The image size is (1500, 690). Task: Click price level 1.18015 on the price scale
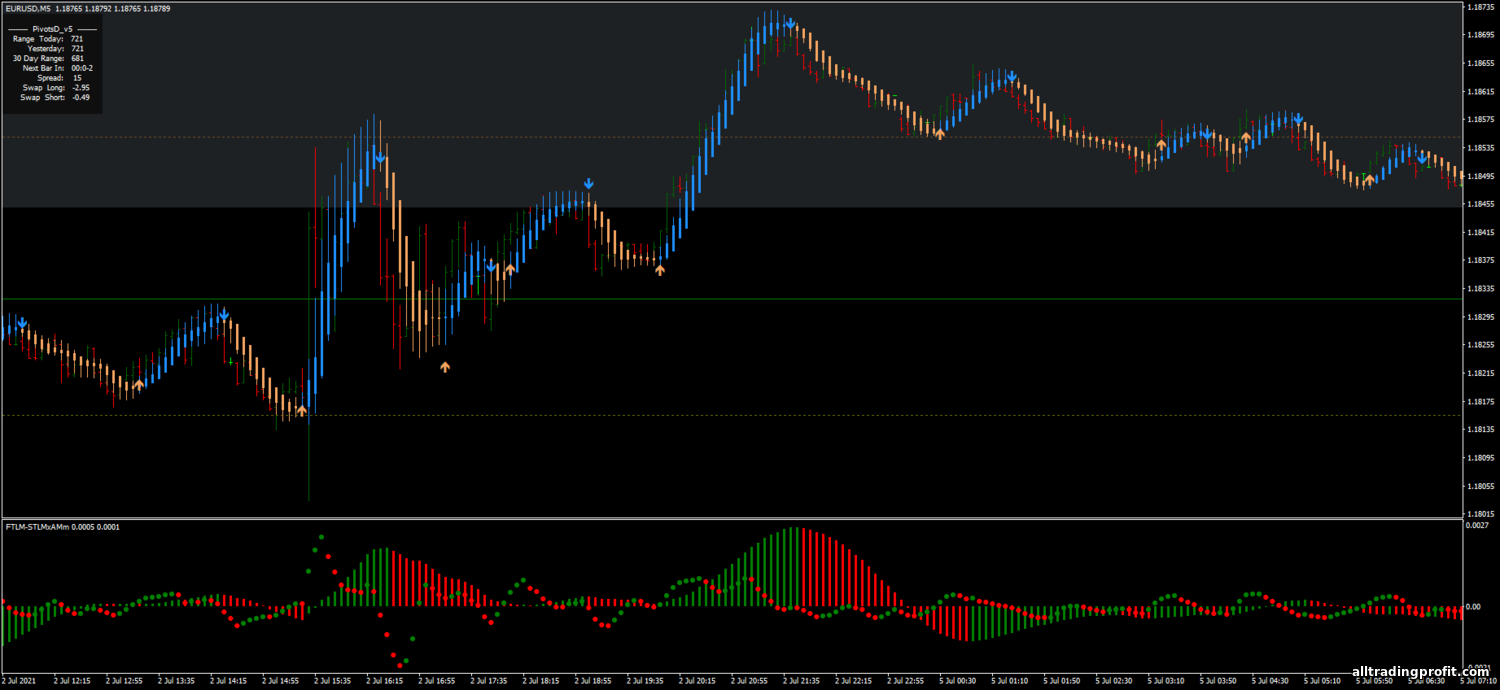1481,514
